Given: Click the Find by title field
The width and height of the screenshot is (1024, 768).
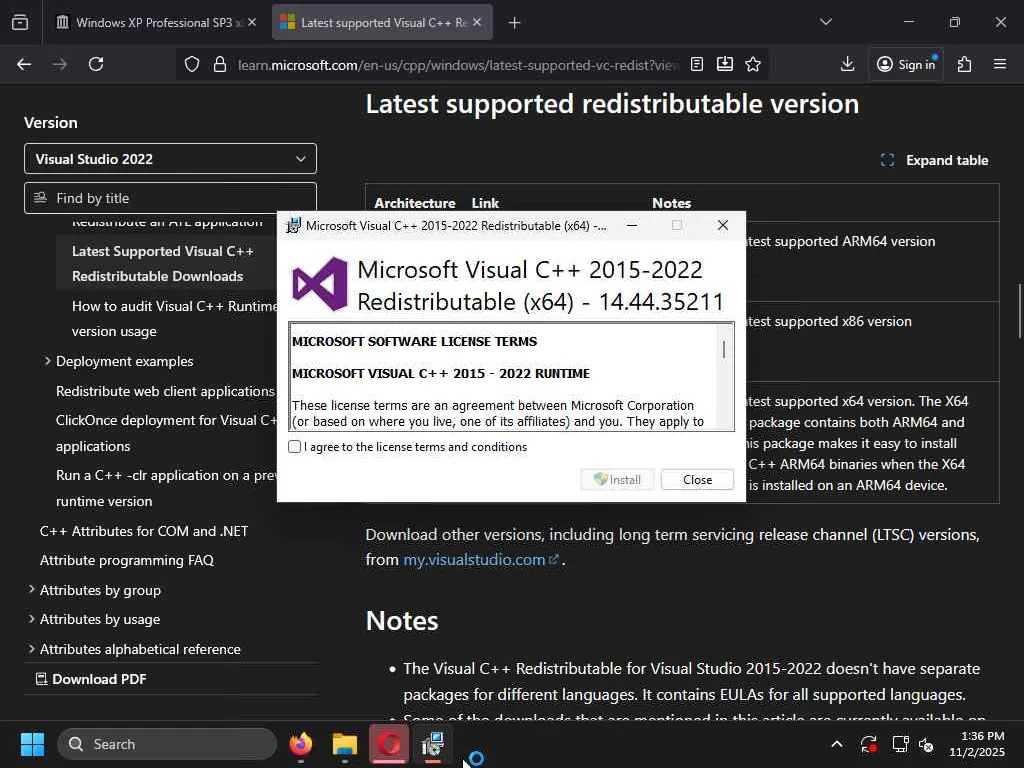Looking at the screenshot, I should coord(170,198).
